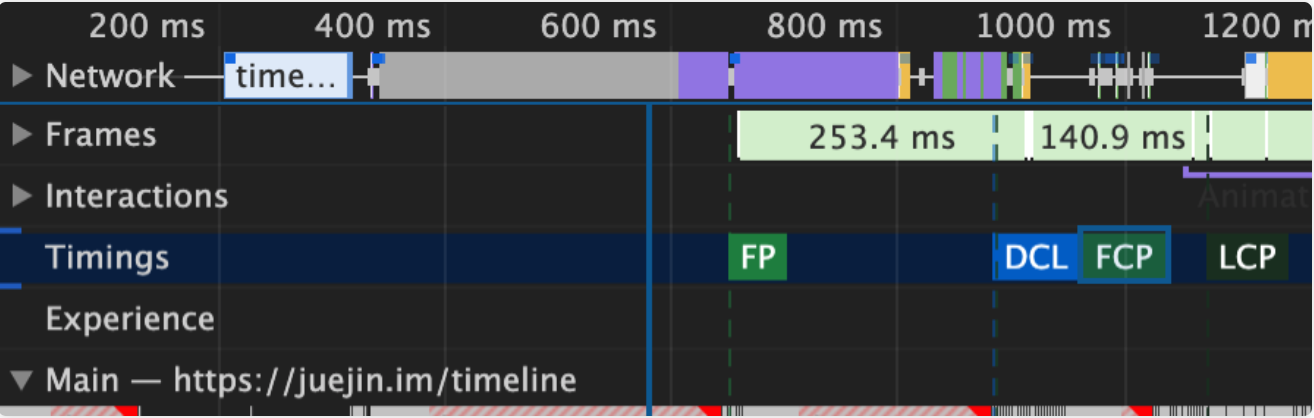Click the Frames track label
This screenshot has height=418, width=1314.
click(101, 134)
